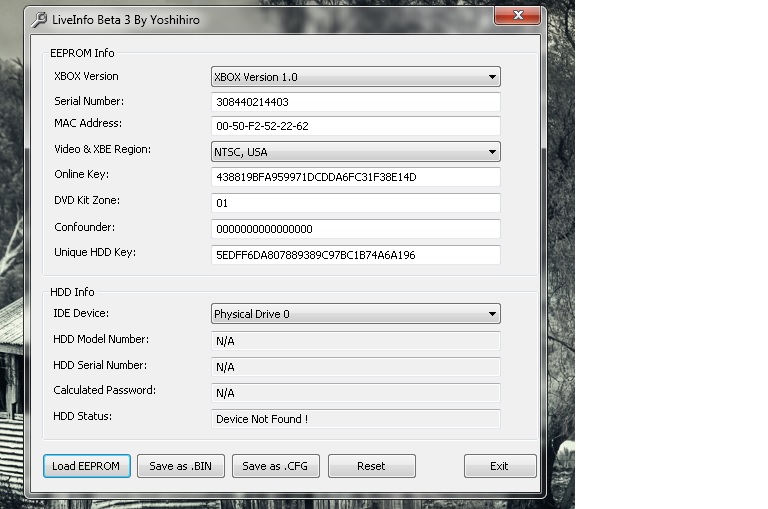The height and width of the screenshot is (509, 768).
Task: Click the 'HDD Model Number:' label
Action: (101, 339)
